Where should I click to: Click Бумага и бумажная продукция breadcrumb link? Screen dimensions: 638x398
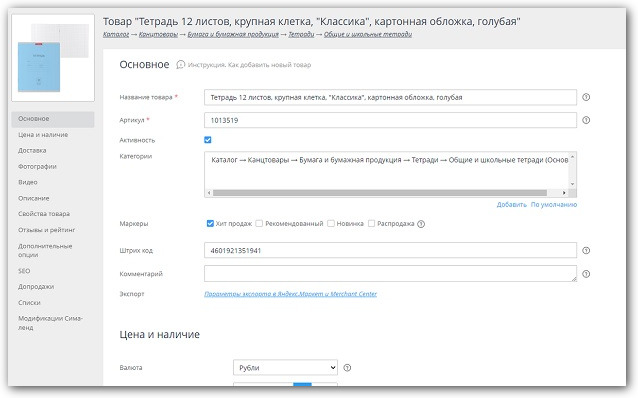(x=233, y=34)
